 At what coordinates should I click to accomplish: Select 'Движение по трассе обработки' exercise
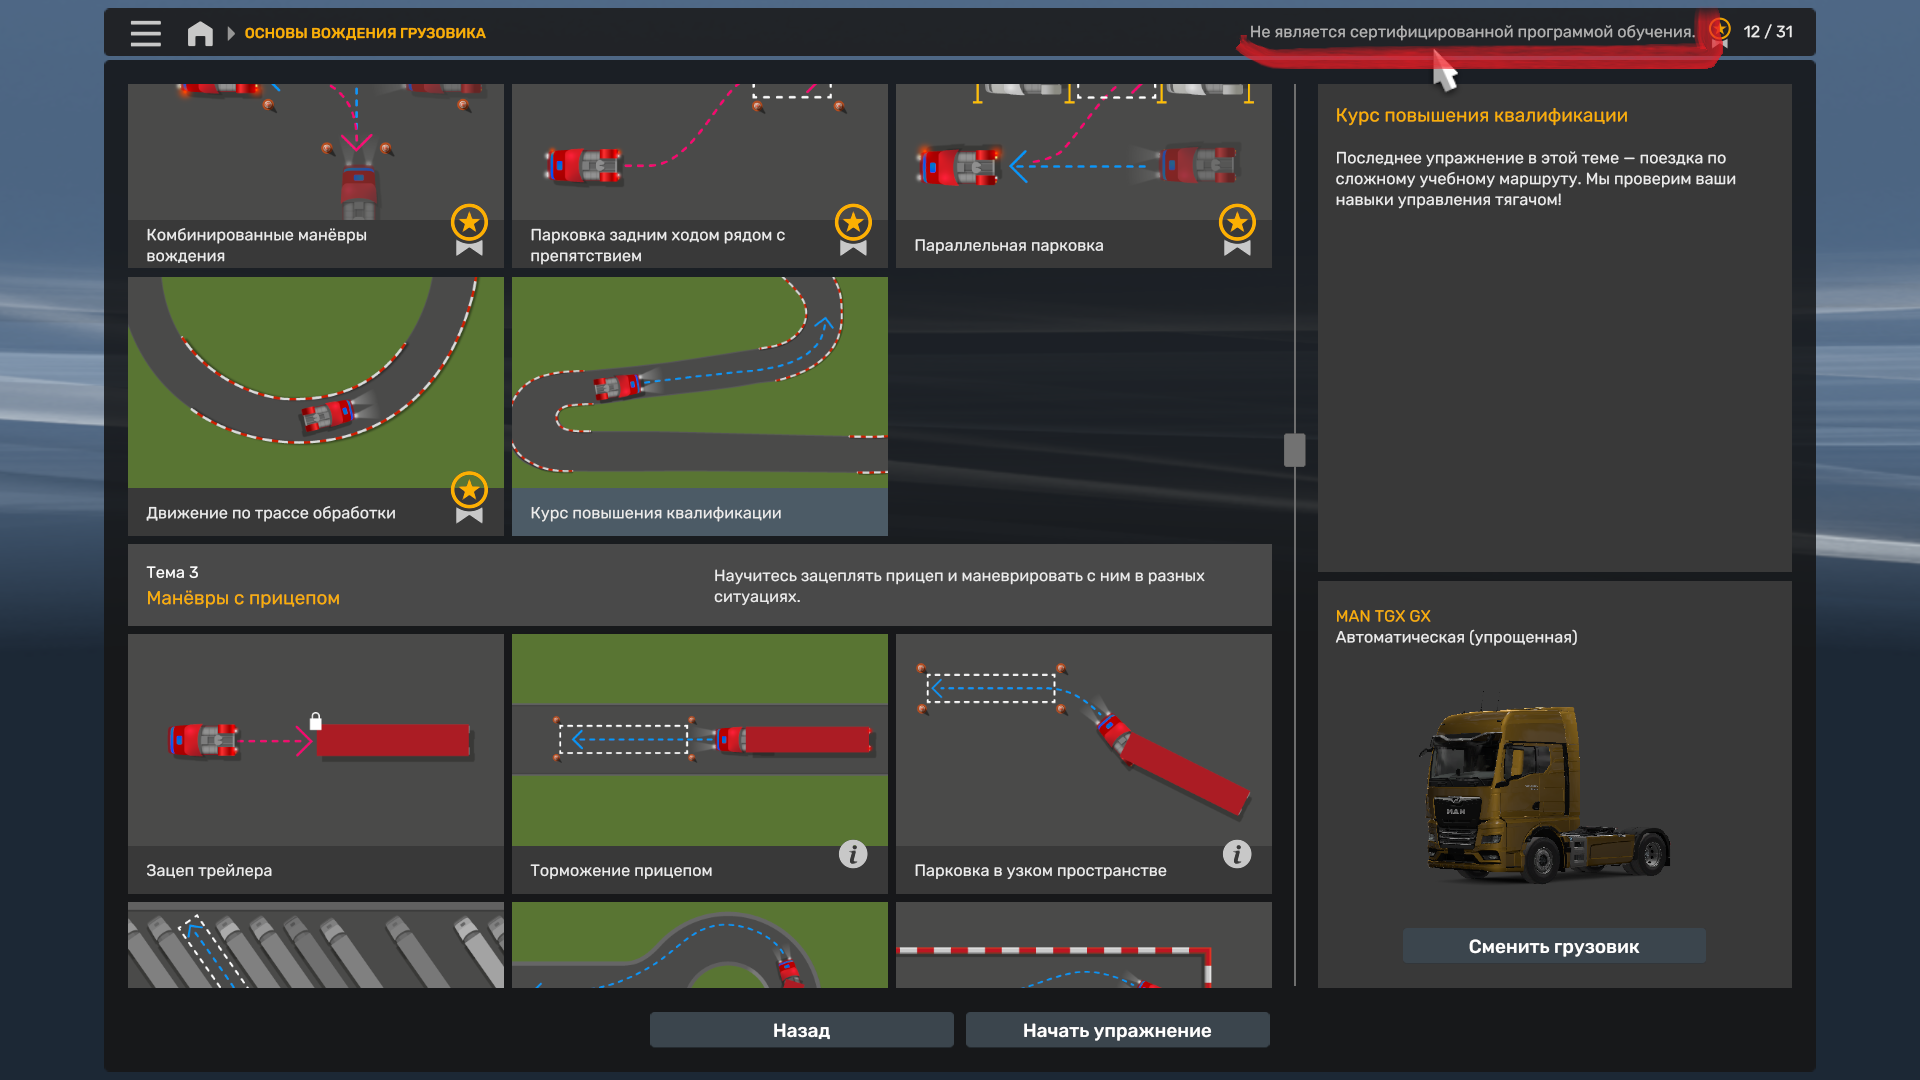[316, 406]
